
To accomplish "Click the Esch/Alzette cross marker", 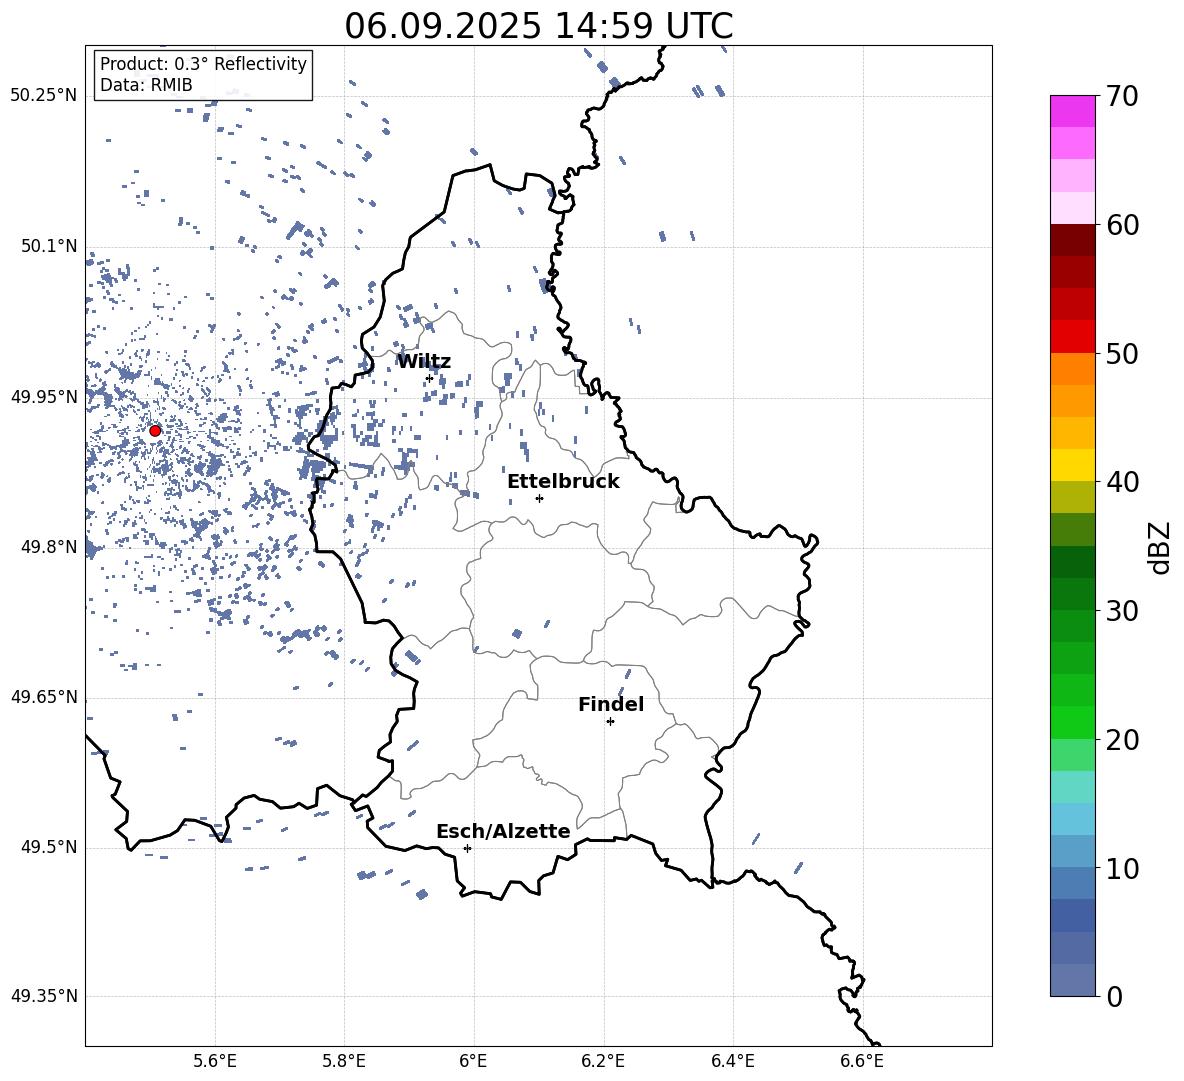I will point(467,848).
